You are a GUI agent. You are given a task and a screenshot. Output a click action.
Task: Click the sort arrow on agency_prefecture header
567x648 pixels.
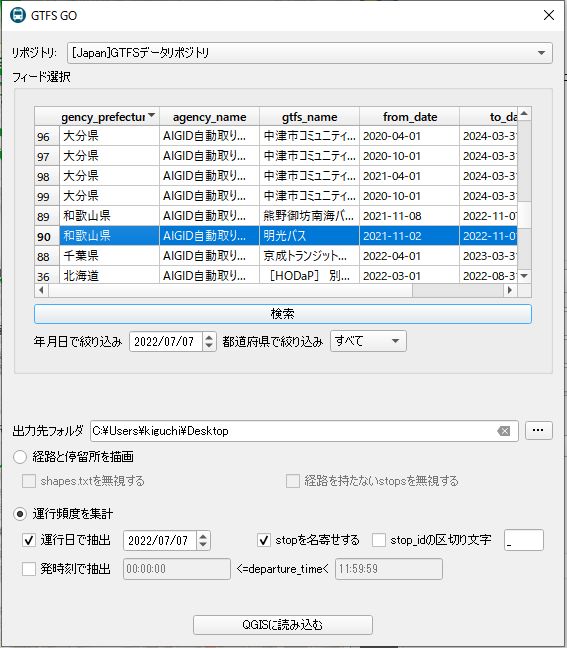click(x=151, y=115)
